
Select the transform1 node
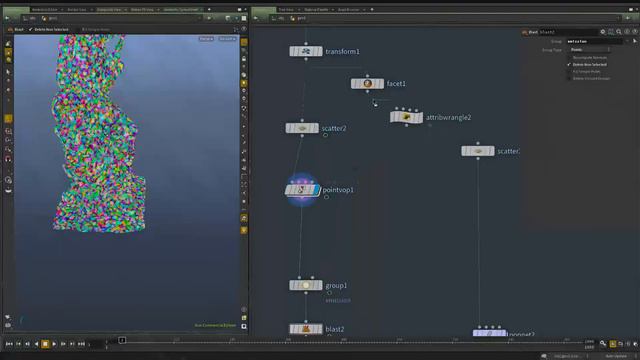pos(306,51)
